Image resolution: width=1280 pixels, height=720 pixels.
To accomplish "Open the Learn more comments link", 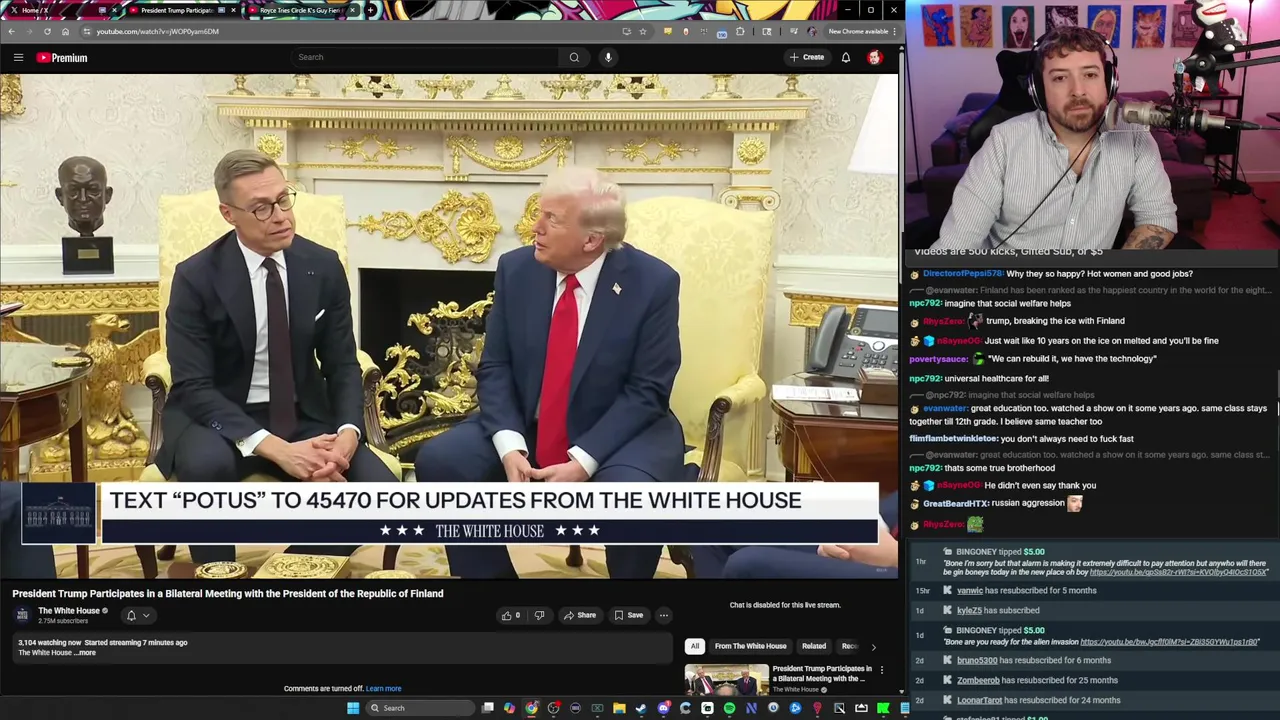I will point(383,689).
